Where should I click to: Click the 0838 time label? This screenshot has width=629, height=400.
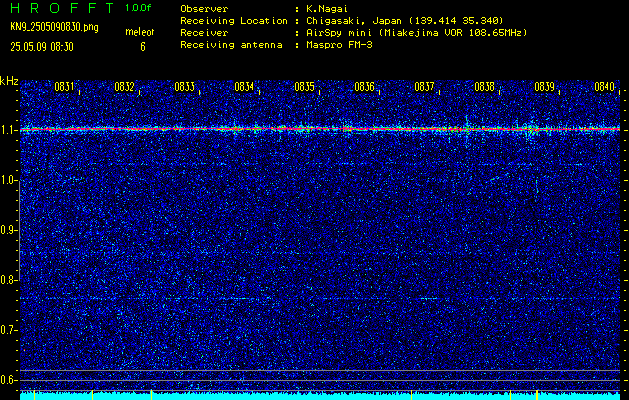click(x=484, y=87)
